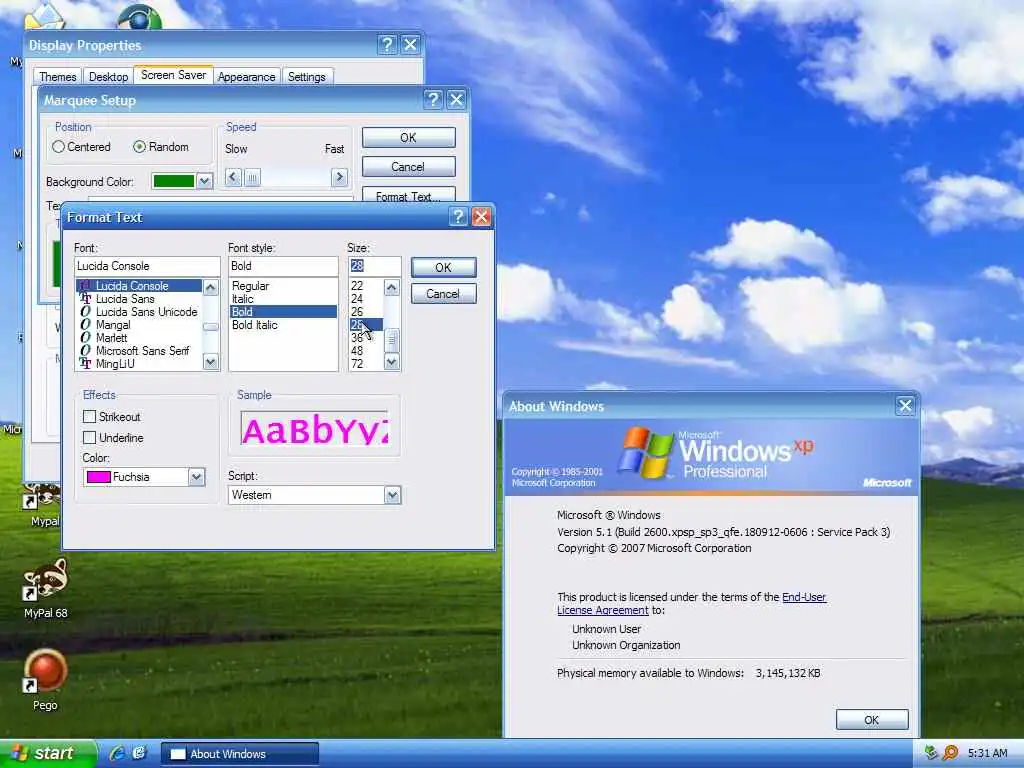Screen dimensions: 1024x768
Task: Click font list scroll down arrow
Action: point(211,362)
